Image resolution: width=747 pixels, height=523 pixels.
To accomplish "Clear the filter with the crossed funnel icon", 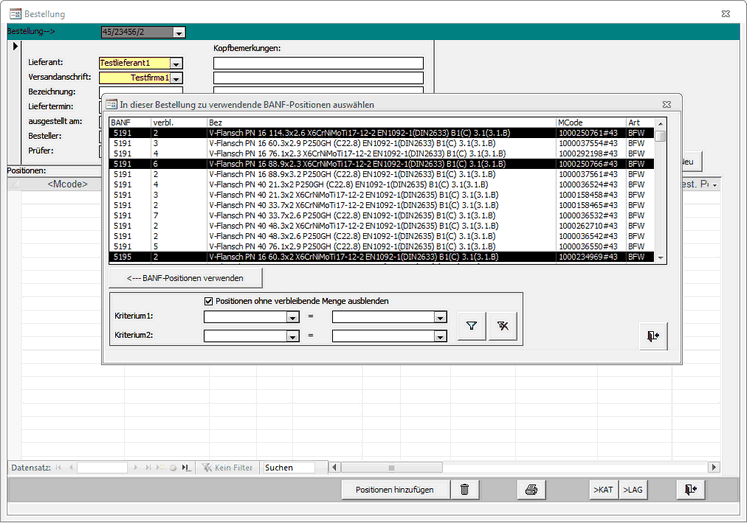I will (503, 327).
